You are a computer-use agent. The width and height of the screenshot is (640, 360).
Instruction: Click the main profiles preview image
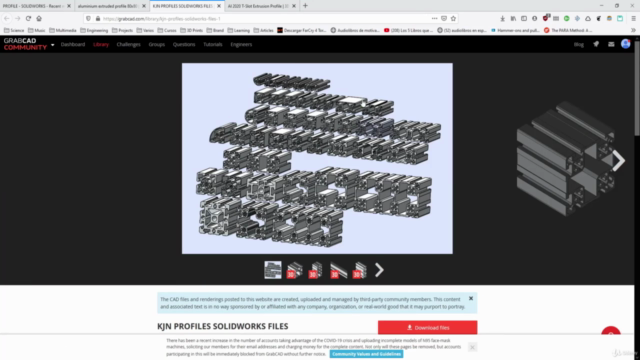[x=317, y=158]
